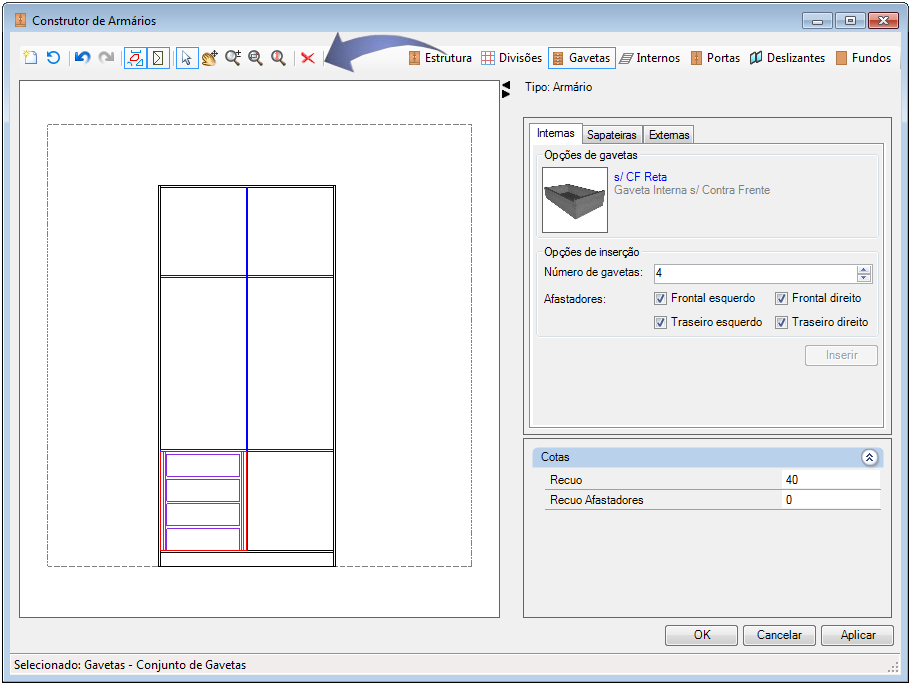Open the Estrutura section

[440, 58]
